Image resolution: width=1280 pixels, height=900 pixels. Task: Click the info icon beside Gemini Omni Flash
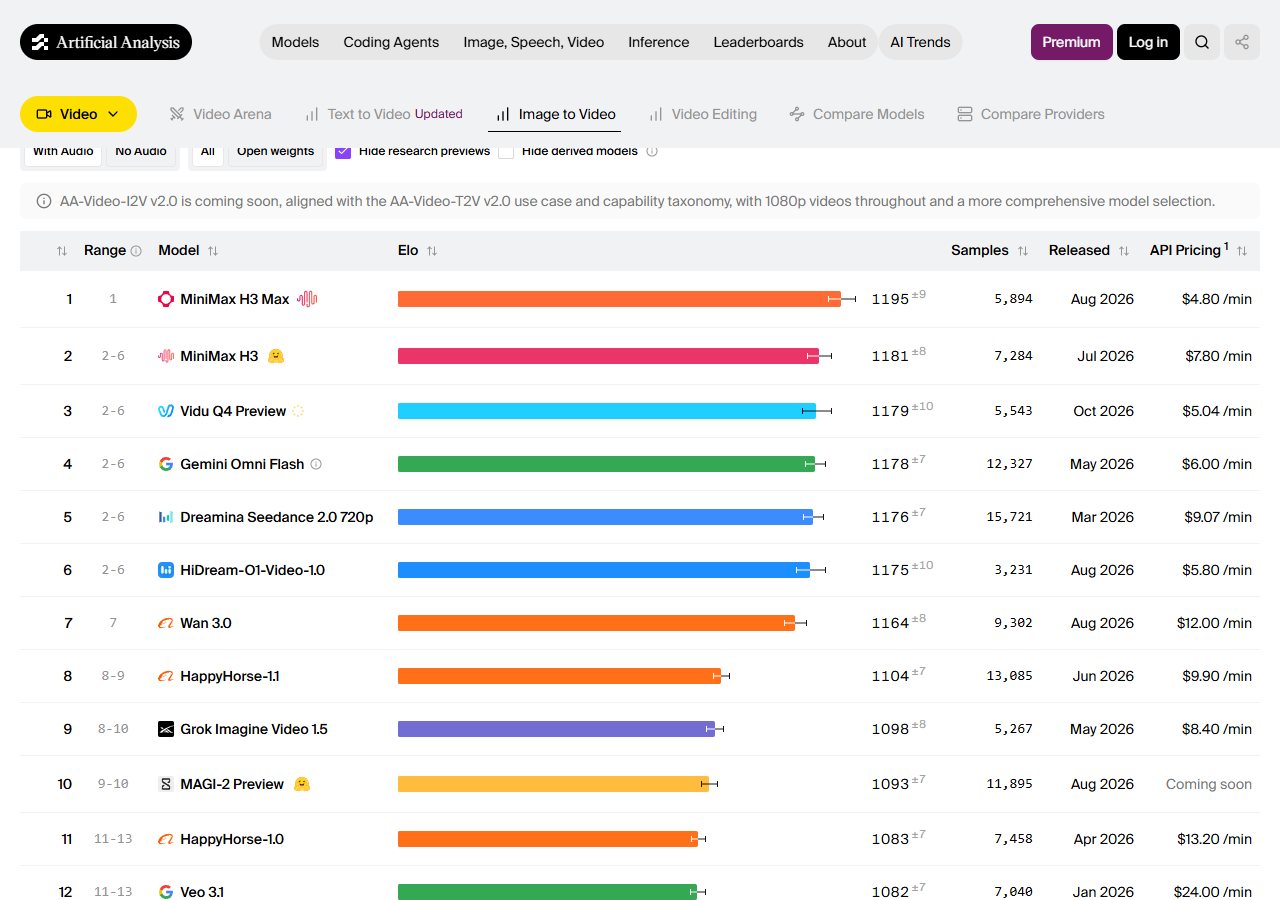pyautogui.click(x=316, y=464)
